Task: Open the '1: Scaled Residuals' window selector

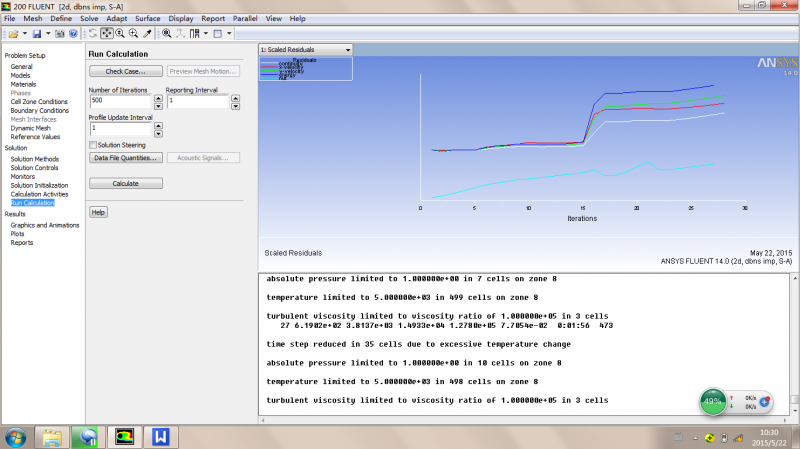Action: click(306, 49)
